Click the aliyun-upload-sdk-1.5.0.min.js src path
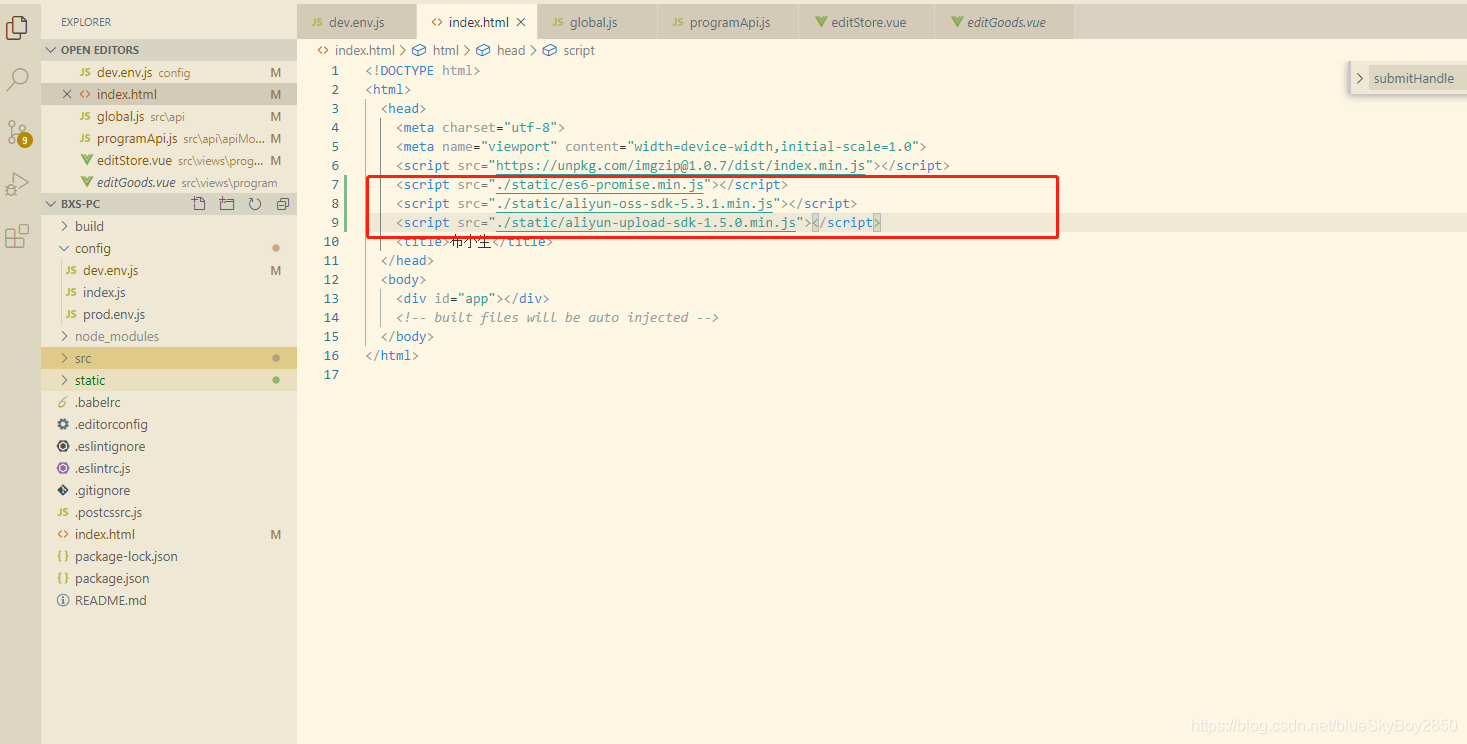The image size is (1467, 744). [x=646, y=222]
